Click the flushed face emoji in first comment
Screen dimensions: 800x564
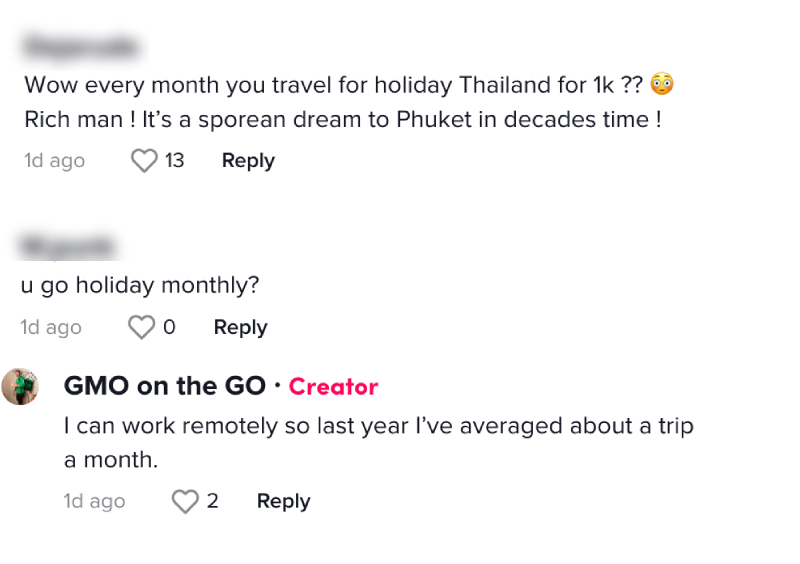point(662,84)
